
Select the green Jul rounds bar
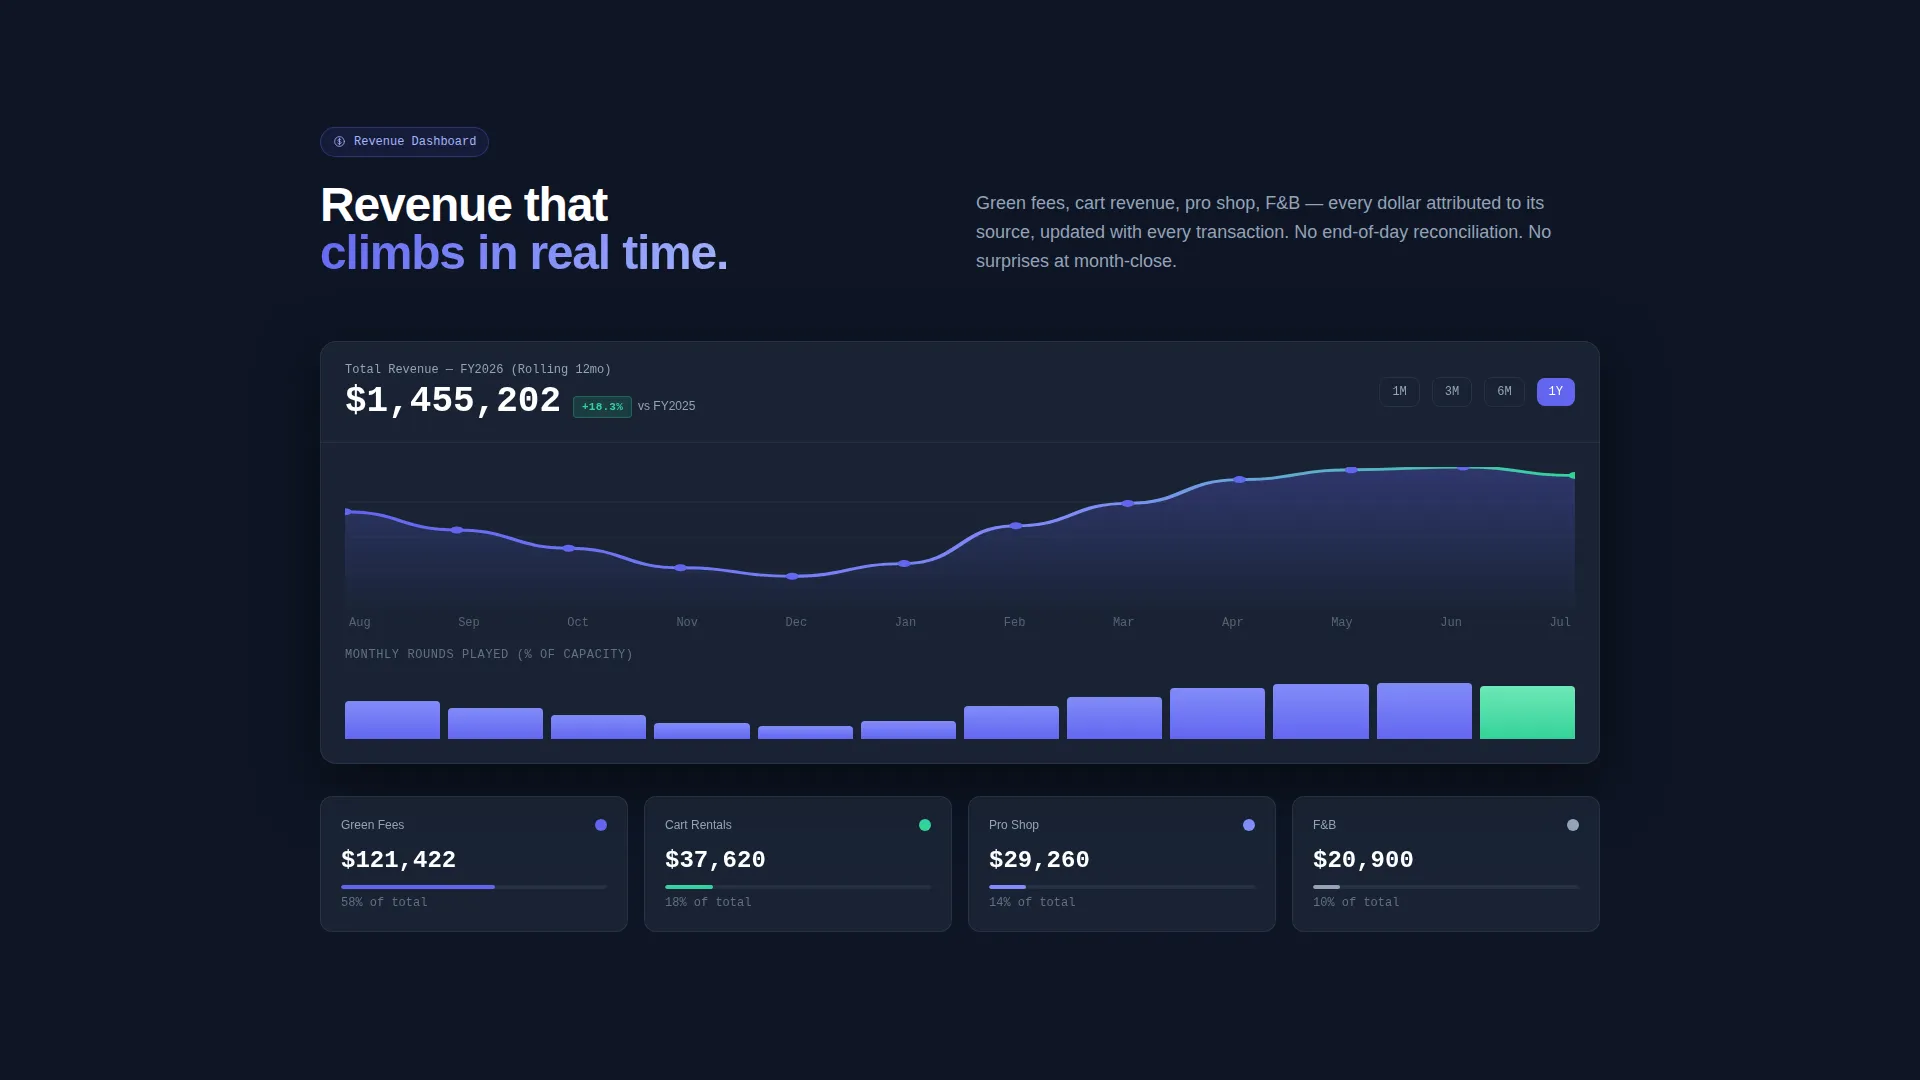coord(1527,712)
